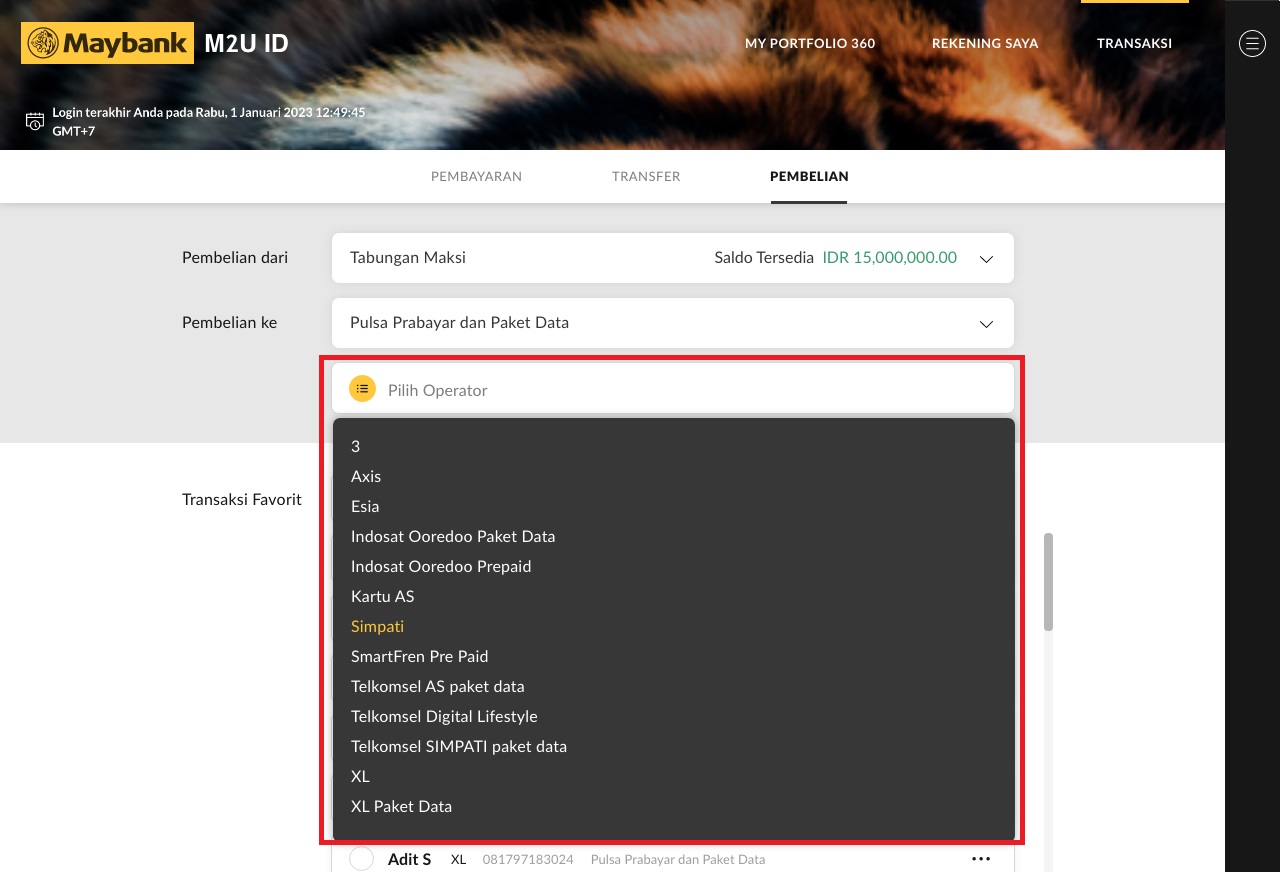Image resolution: width=1280 pixels, height=872 pixels.
Task: Click the IDR 15,000,000.00 balance
Action: (x=889, y=258)
